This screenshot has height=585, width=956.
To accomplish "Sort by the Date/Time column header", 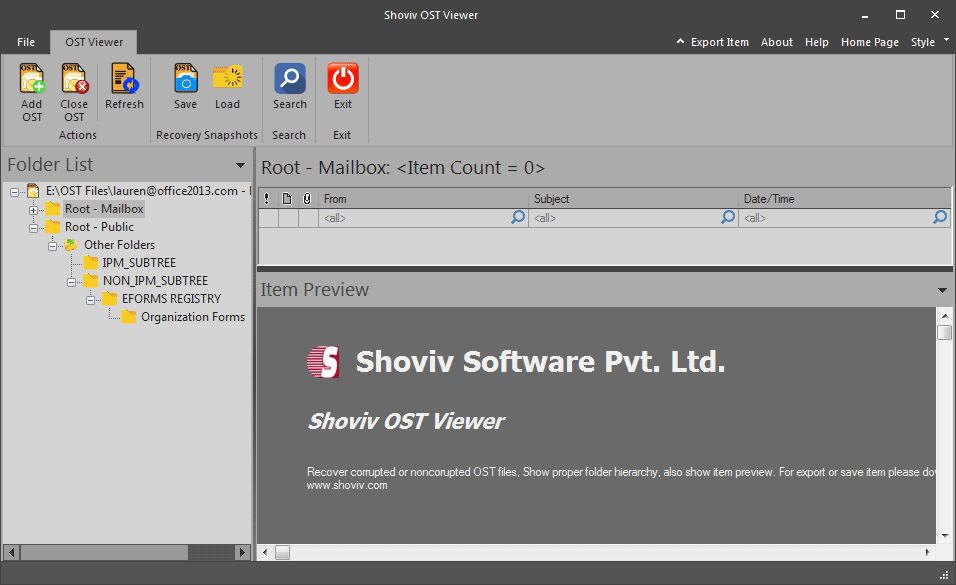I will pyautogui.click(x=844, y=199).
